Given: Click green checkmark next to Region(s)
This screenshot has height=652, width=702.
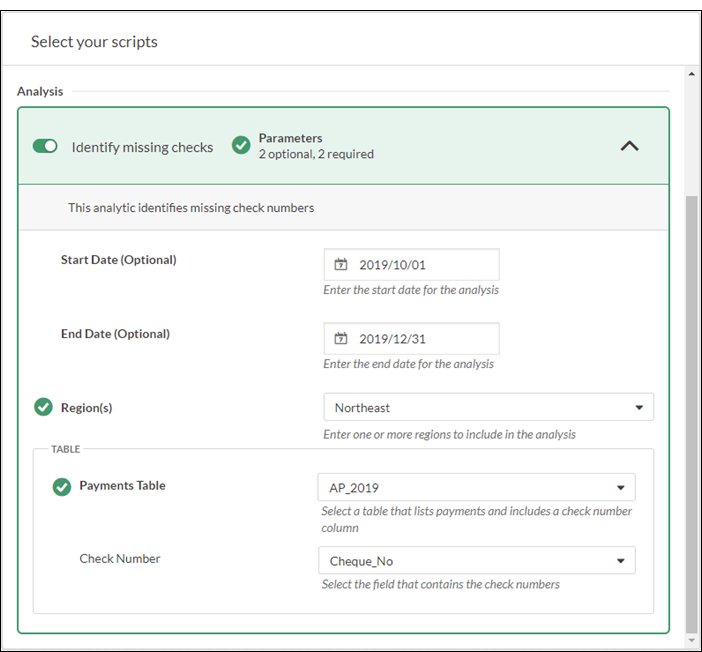Looking at the screenshot, I should [43, 407].
